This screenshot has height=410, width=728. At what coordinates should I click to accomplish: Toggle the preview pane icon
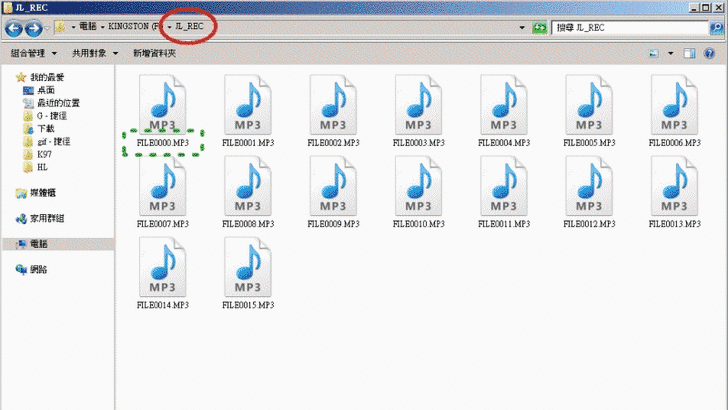point(689,53)
